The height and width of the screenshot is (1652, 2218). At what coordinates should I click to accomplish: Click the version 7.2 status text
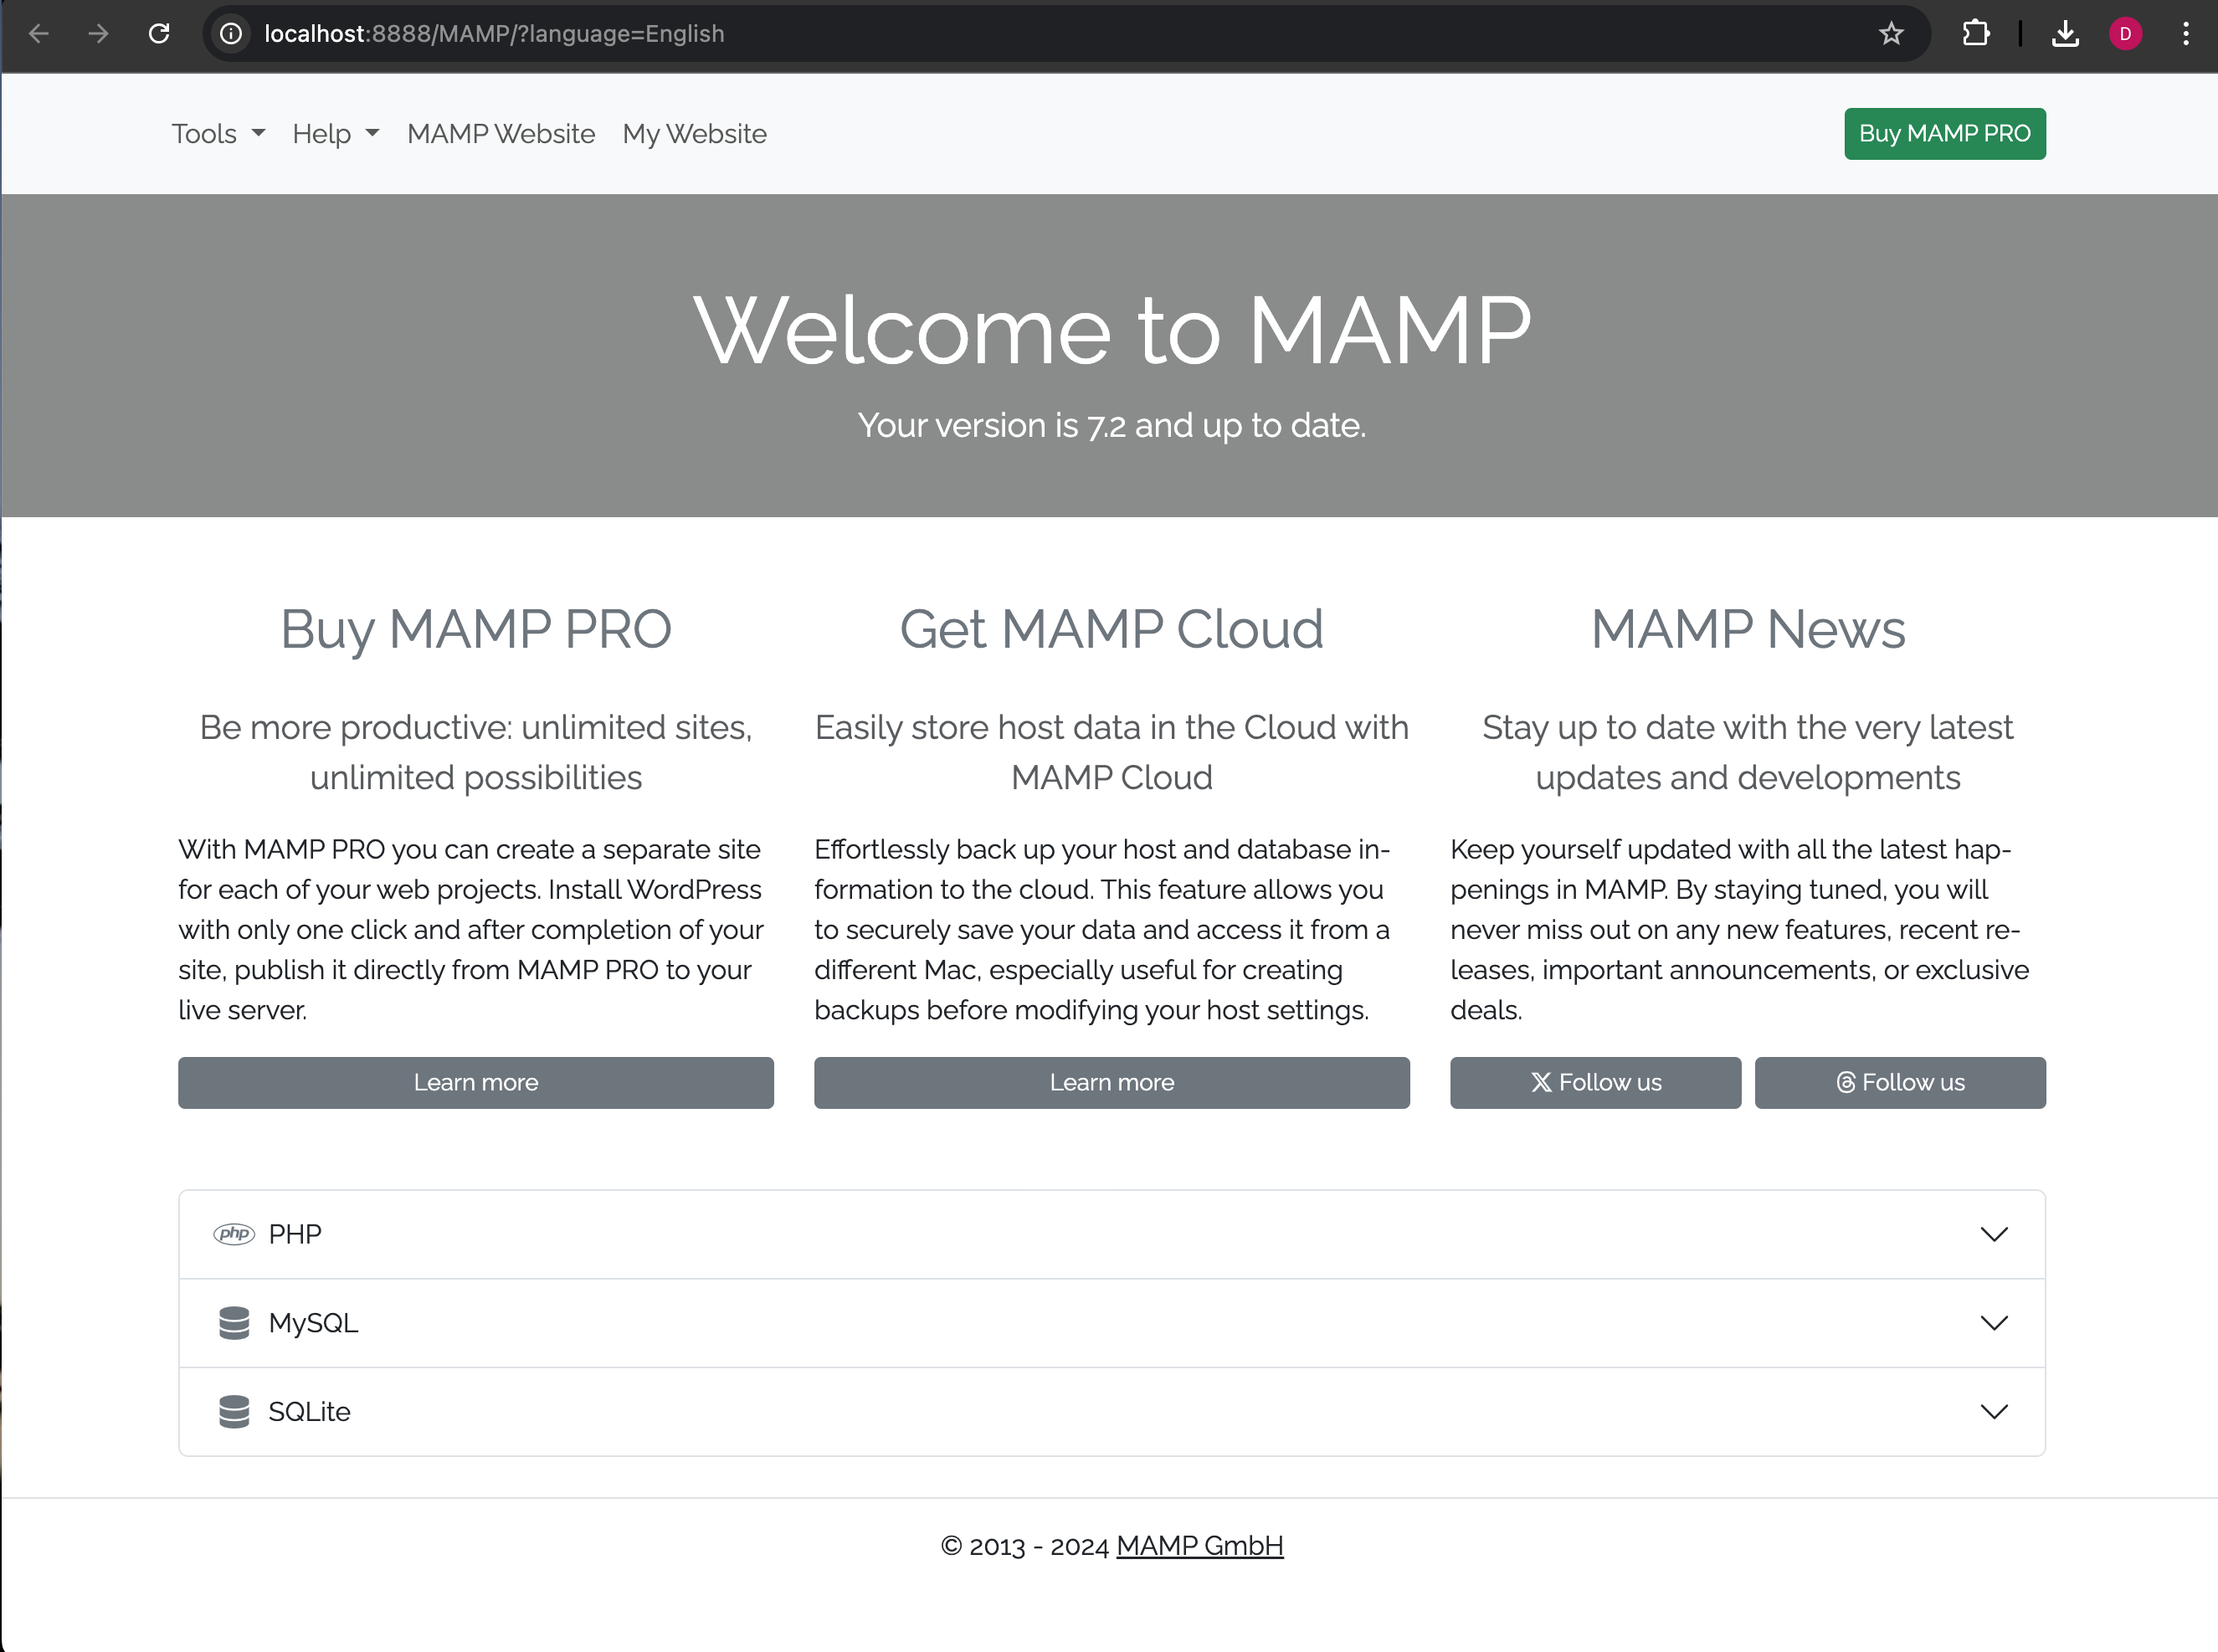(1112, 426)
